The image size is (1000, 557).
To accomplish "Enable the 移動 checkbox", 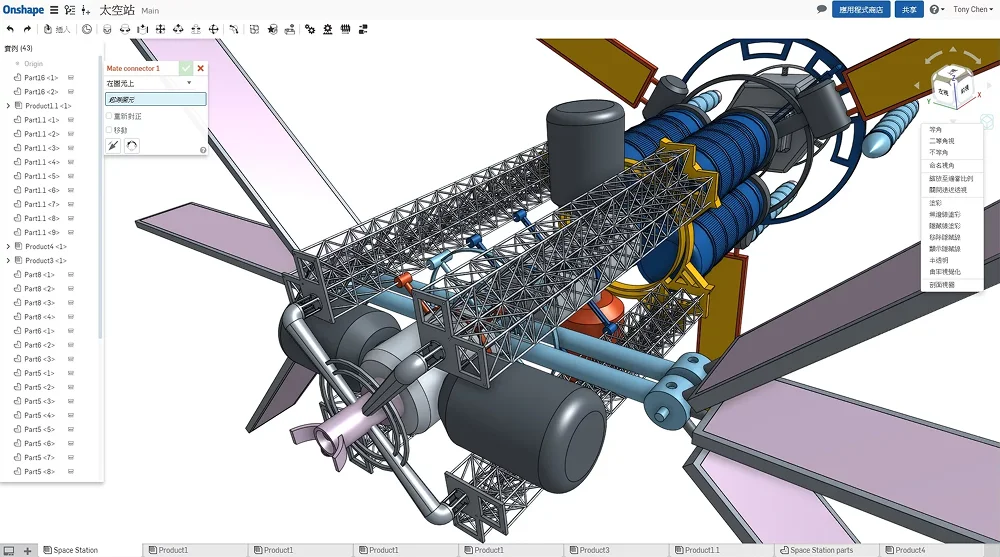I will (x=109, y=130).
